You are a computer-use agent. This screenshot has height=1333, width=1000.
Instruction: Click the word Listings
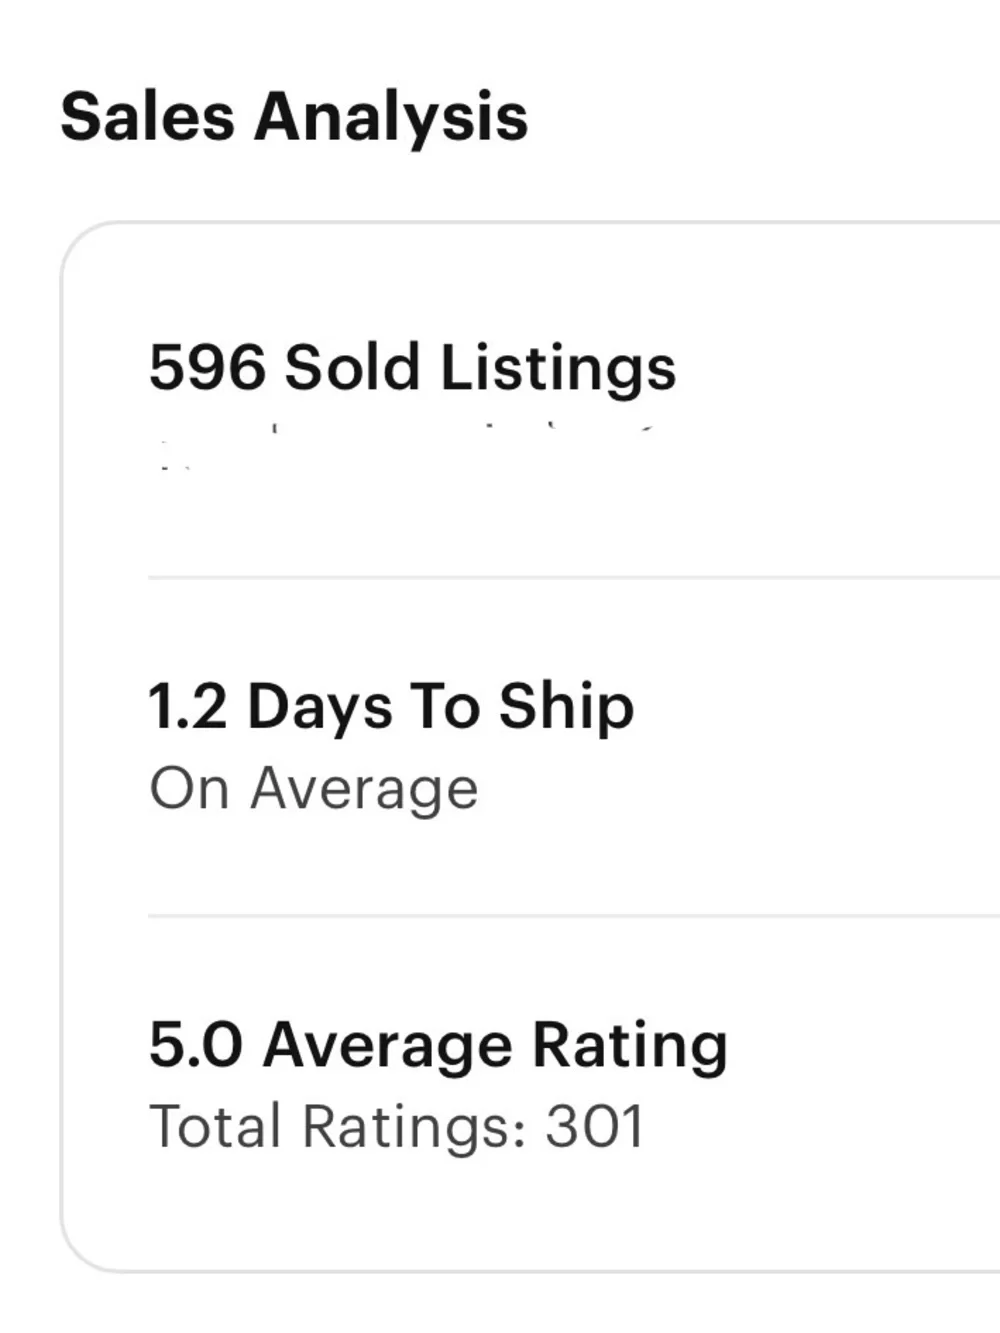click(558, 368)
